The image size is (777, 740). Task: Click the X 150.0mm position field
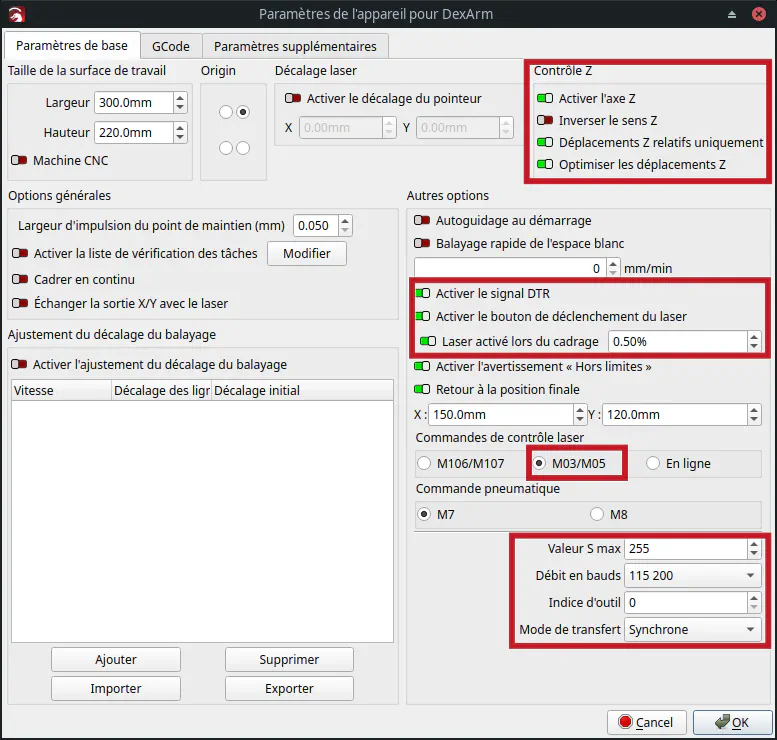point(501,414)
